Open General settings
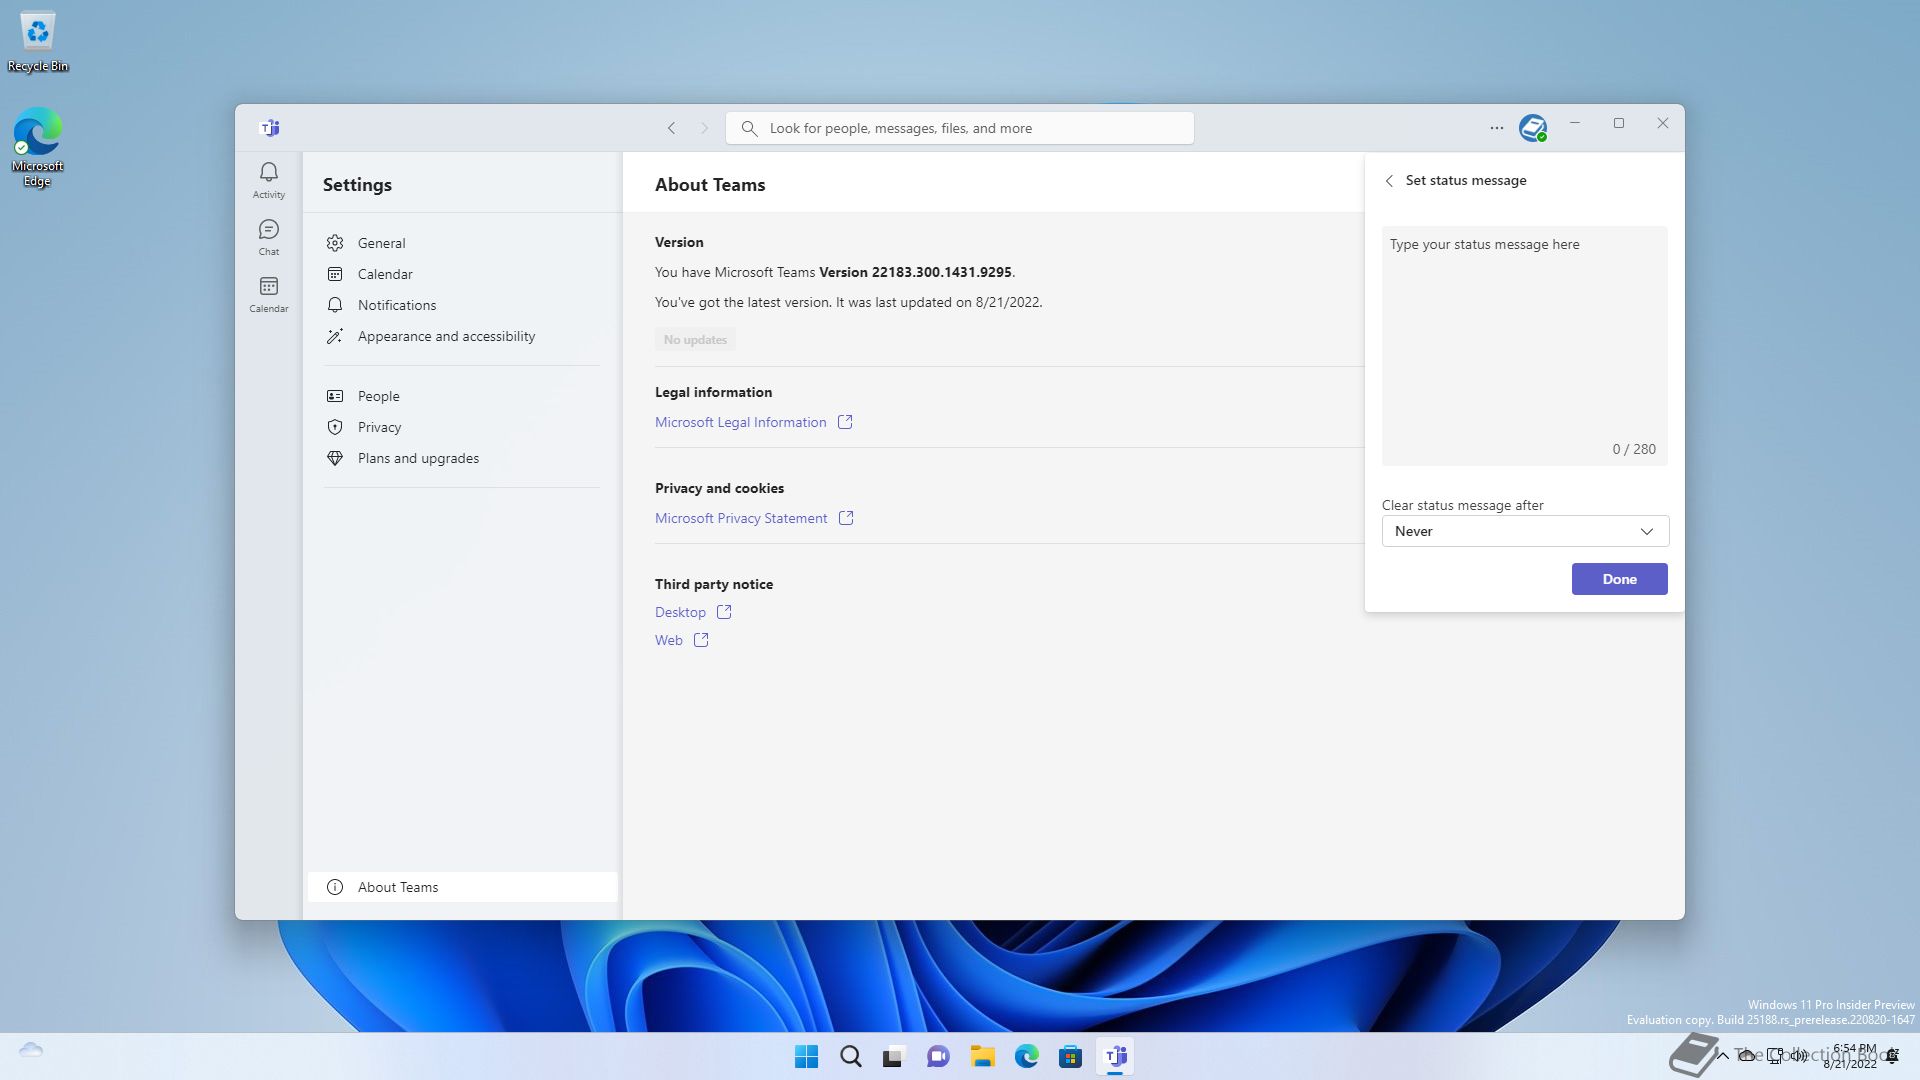This screenshot has height=1080, width=1920. tap(462, 243)
